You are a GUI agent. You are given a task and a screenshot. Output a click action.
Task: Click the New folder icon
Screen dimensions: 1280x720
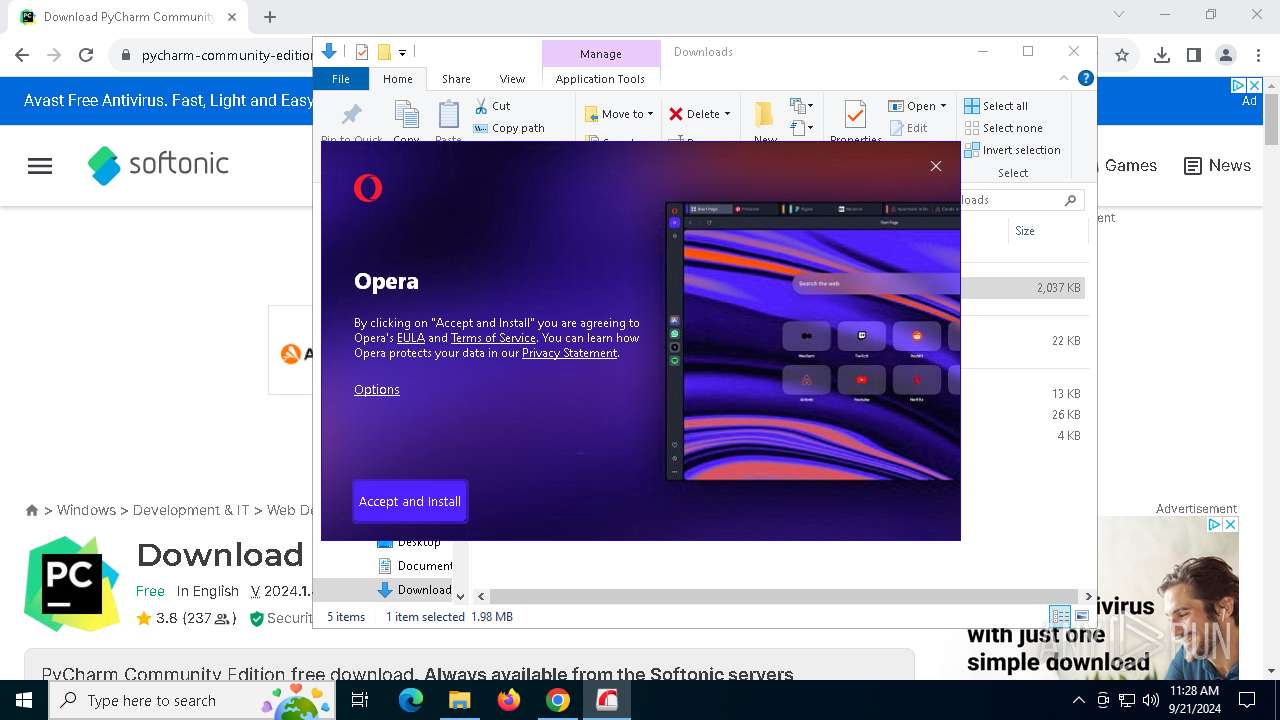pyautogui.click(x=765, y=113)
